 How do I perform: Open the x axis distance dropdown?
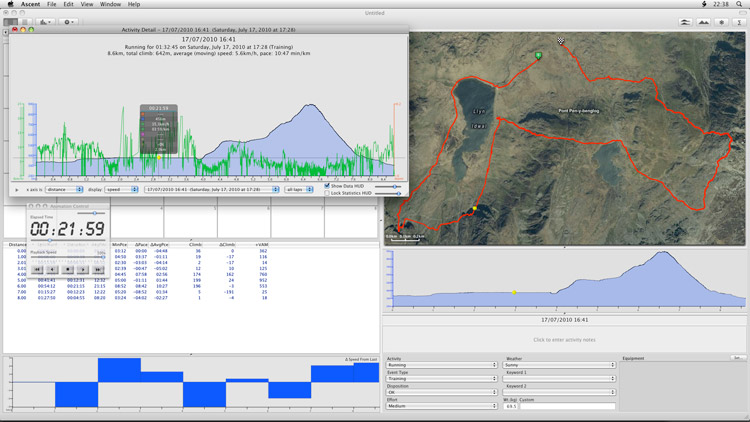pyautogui.click(x=64, y=189)
